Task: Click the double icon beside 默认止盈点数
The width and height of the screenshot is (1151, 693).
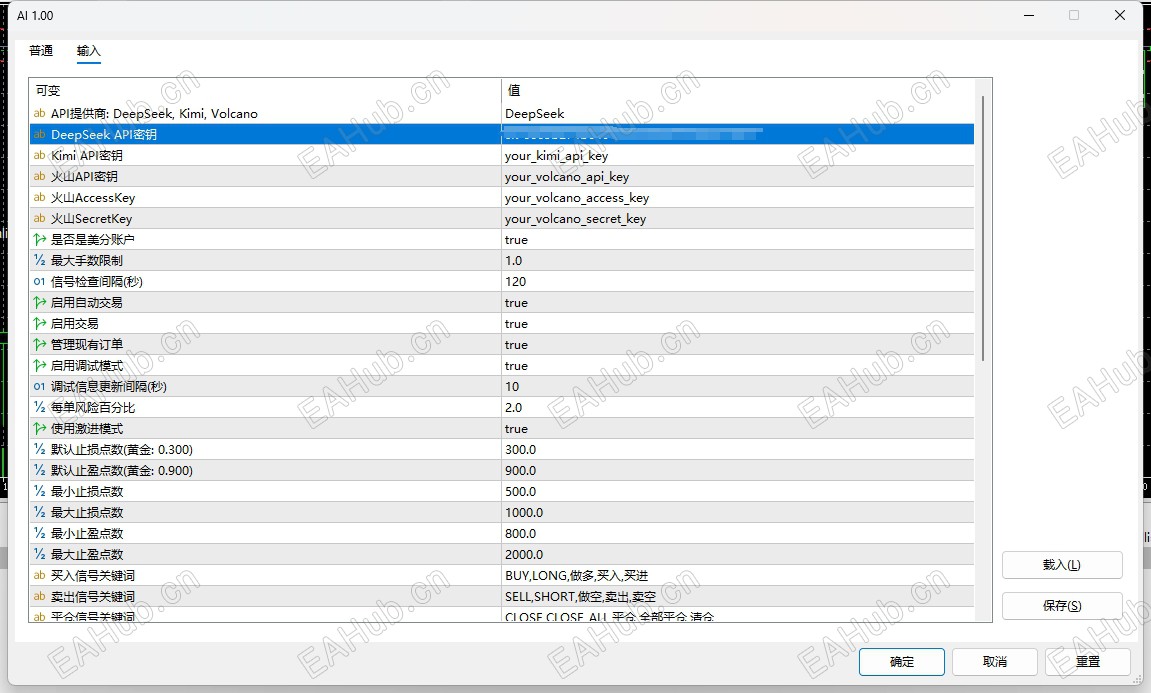Action: tap(40, 471)
